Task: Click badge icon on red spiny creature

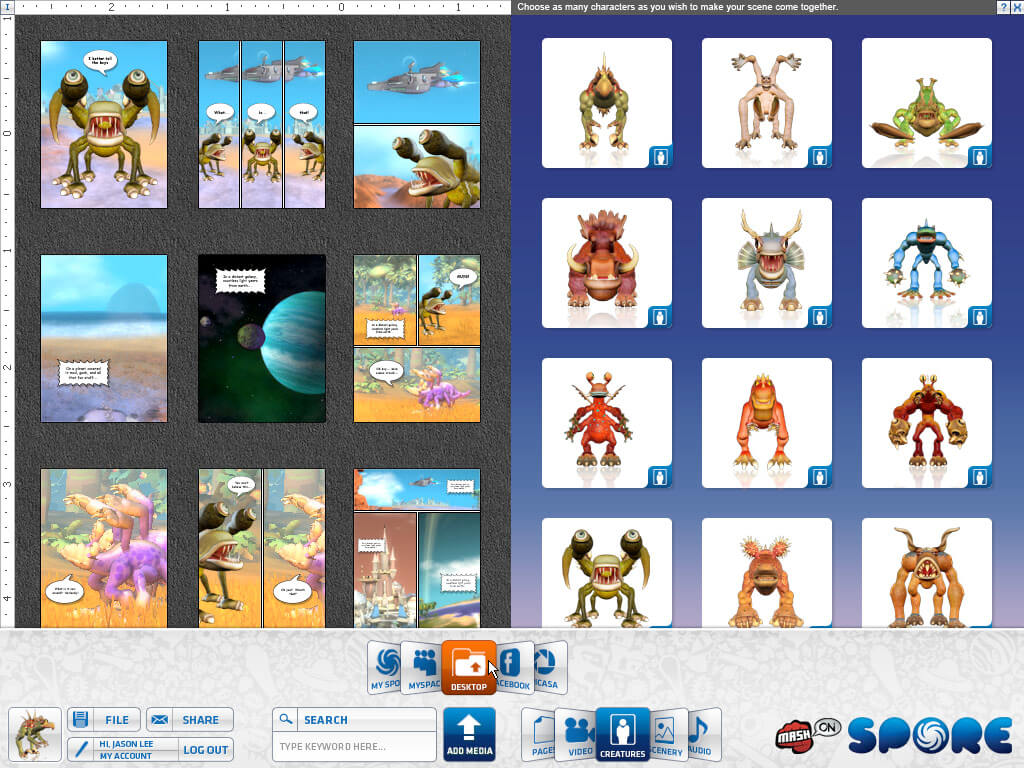Action: [x=660, y=477]
